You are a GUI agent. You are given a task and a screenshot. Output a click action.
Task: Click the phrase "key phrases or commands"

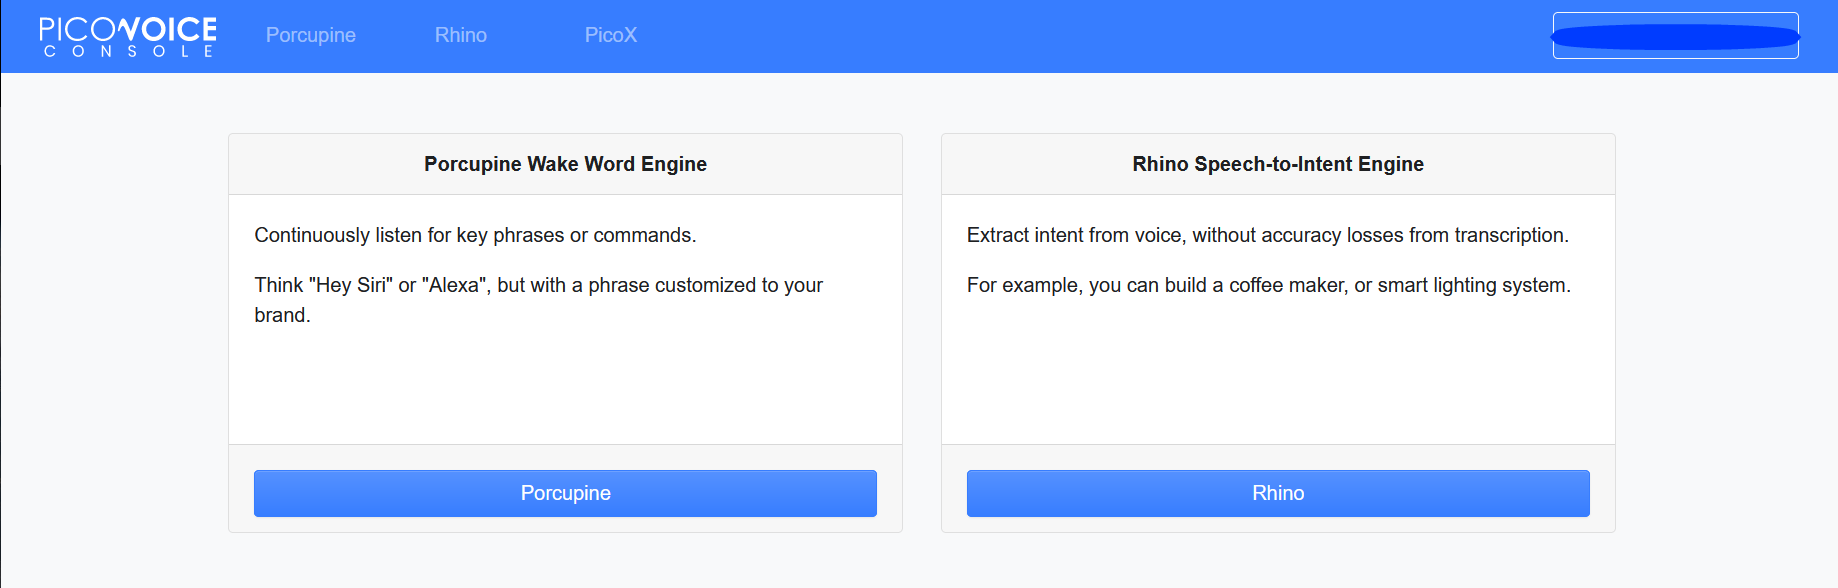[x=574, y=235]
